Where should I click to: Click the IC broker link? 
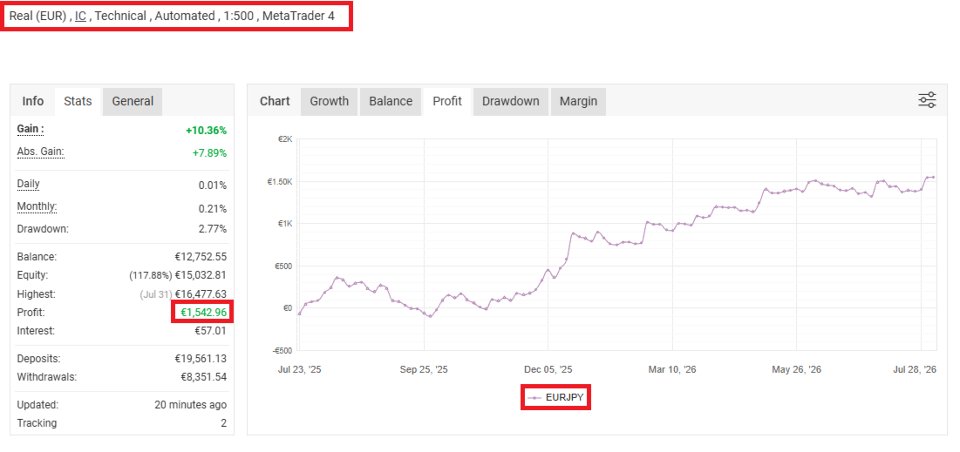80,16
